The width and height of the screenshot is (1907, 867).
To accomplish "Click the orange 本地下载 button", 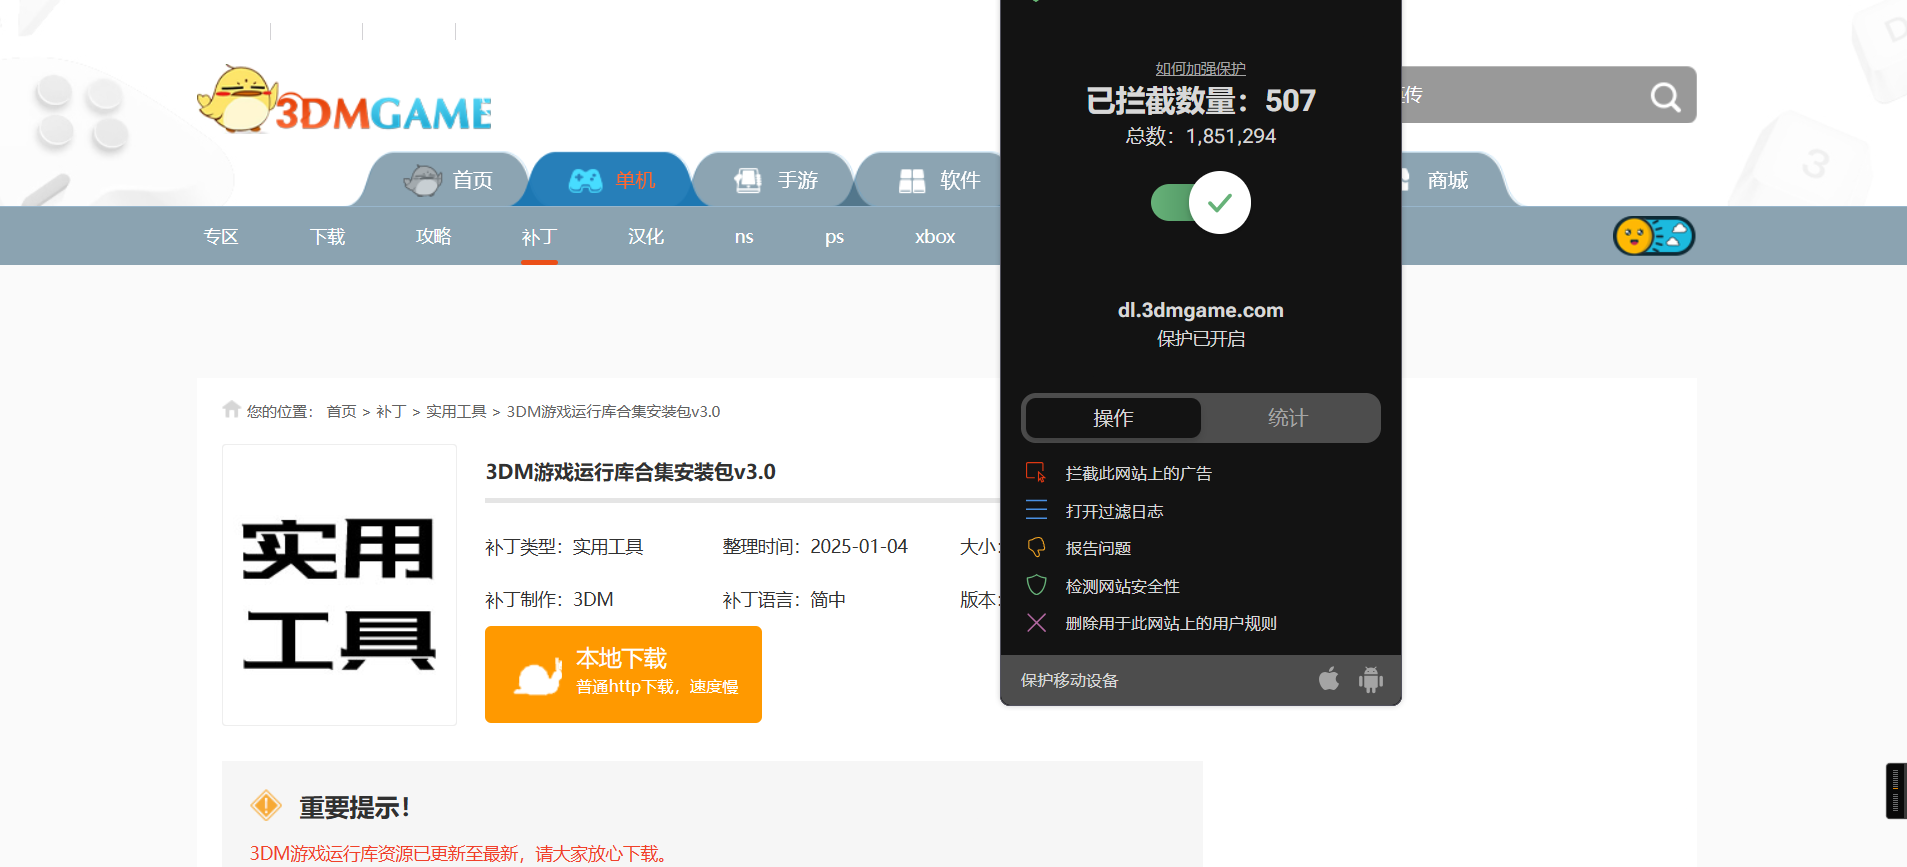I will pos(623,674).
